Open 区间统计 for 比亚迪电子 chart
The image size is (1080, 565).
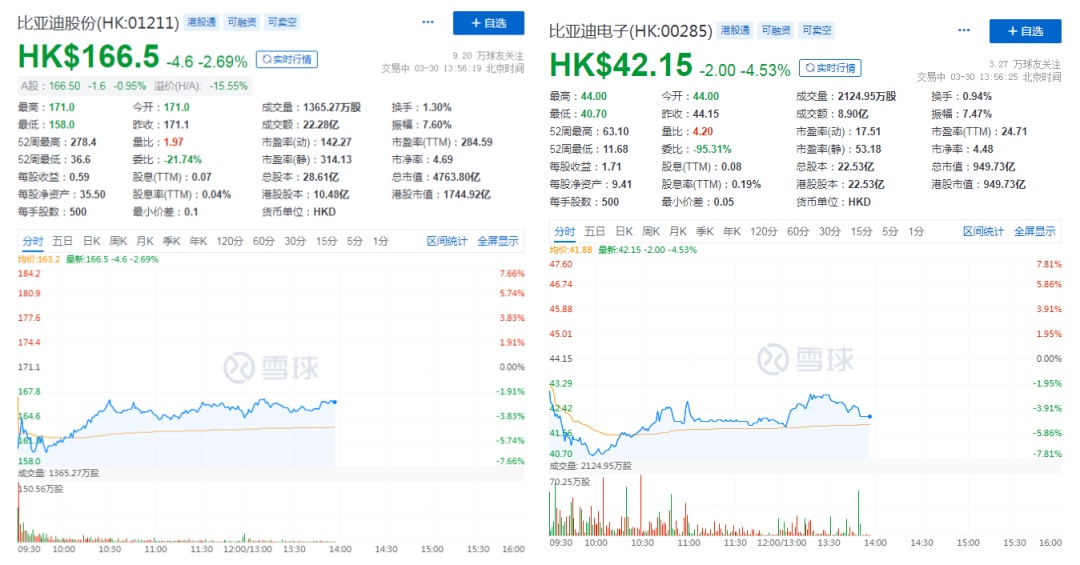(x=983, y=232)
